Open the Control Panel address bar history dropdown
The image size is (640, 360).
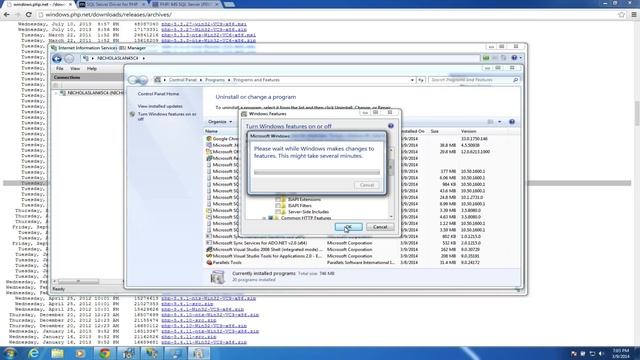pos(412,80)
